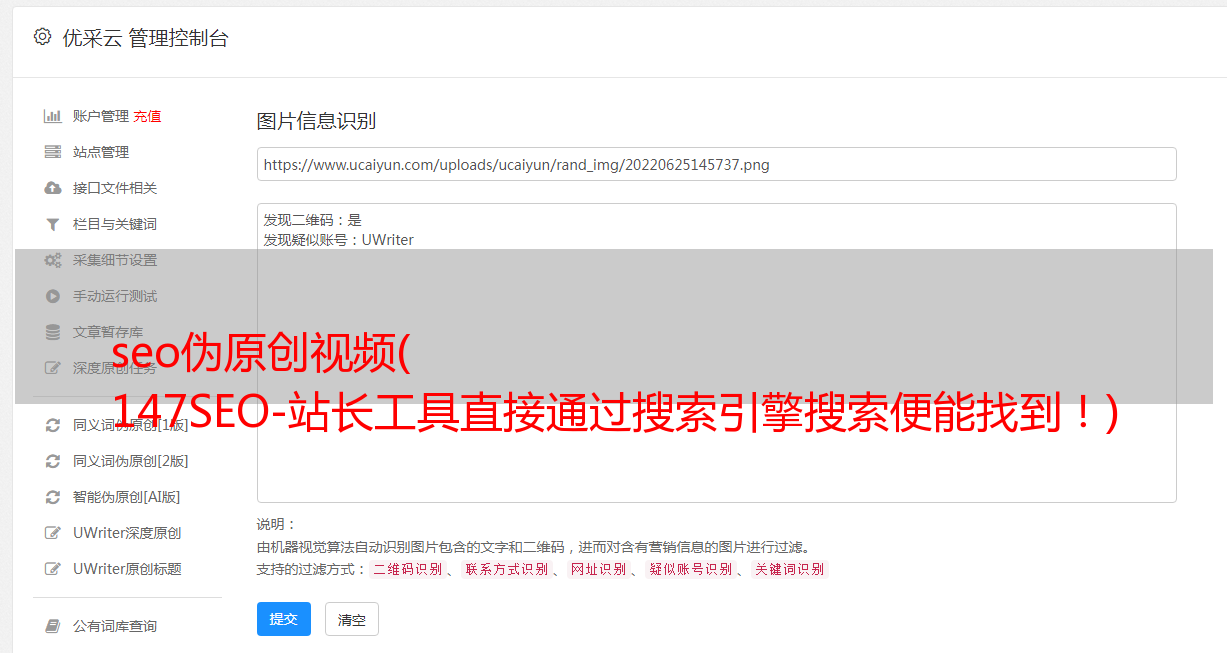Screen dimensions: 1227x653
Task: Open 同义词伪原创[1版] menu item
Action: coord(131,425)
